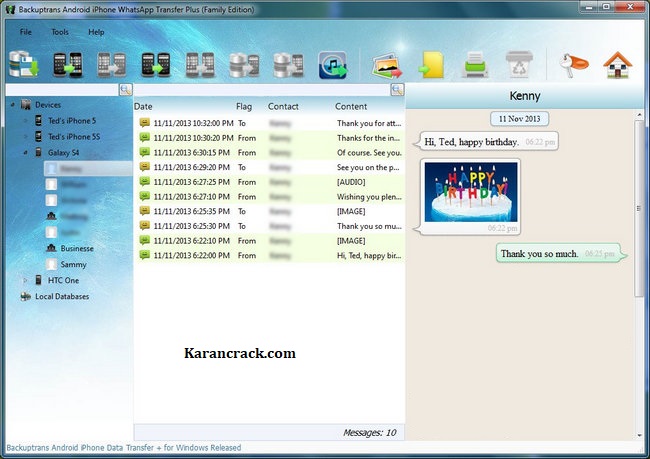Collapse the Devices tree node
Viewport: 650px width, 459px height.
12,105
